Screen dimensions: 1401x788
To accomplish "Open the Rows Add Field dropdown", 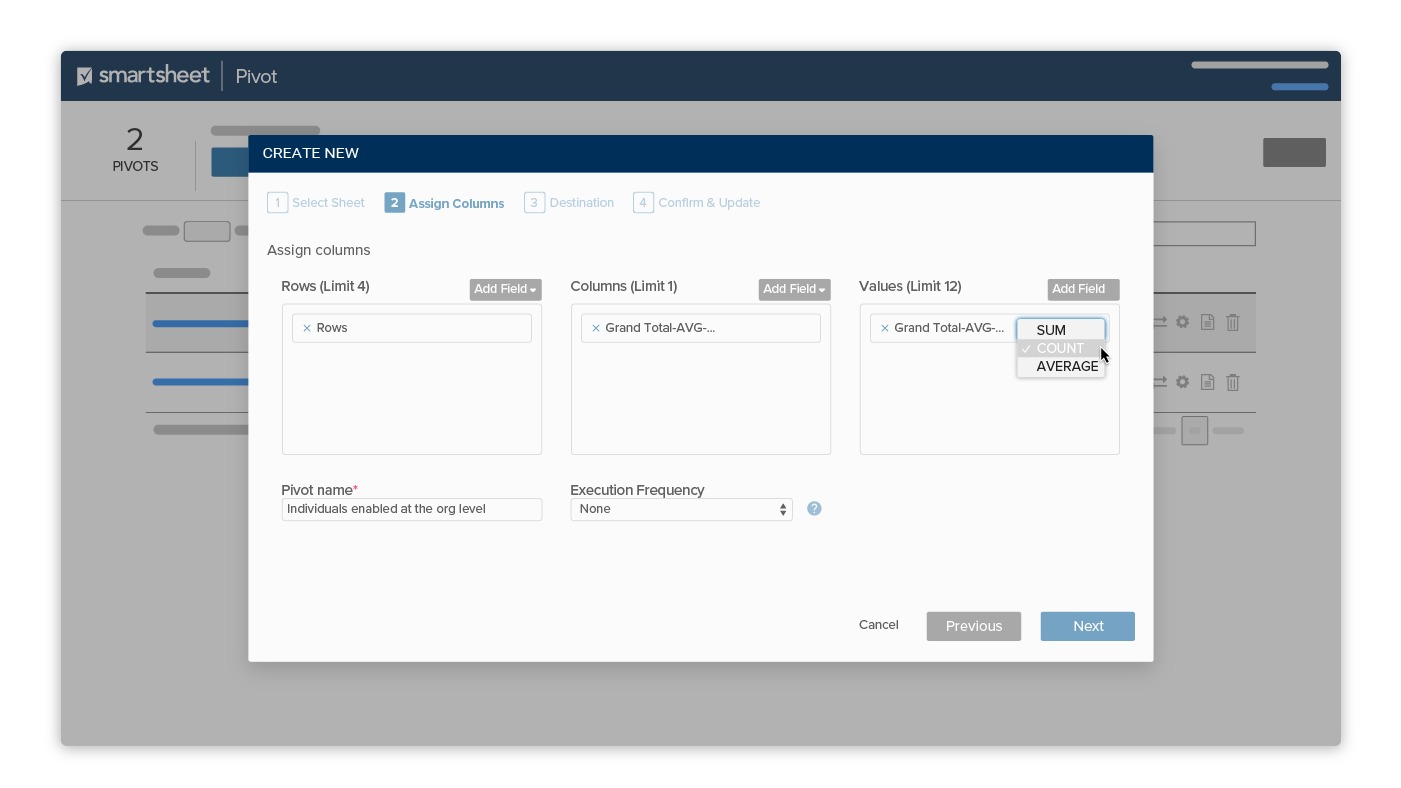I will [x=505, y=289].
